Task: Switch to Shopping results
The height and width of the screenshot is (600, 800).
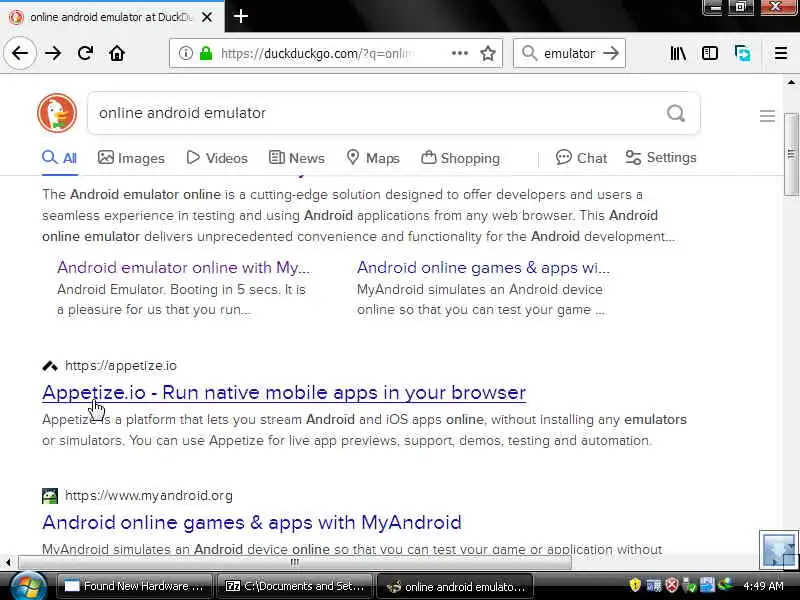Action: pyautogui.click(x=460, y=158)
